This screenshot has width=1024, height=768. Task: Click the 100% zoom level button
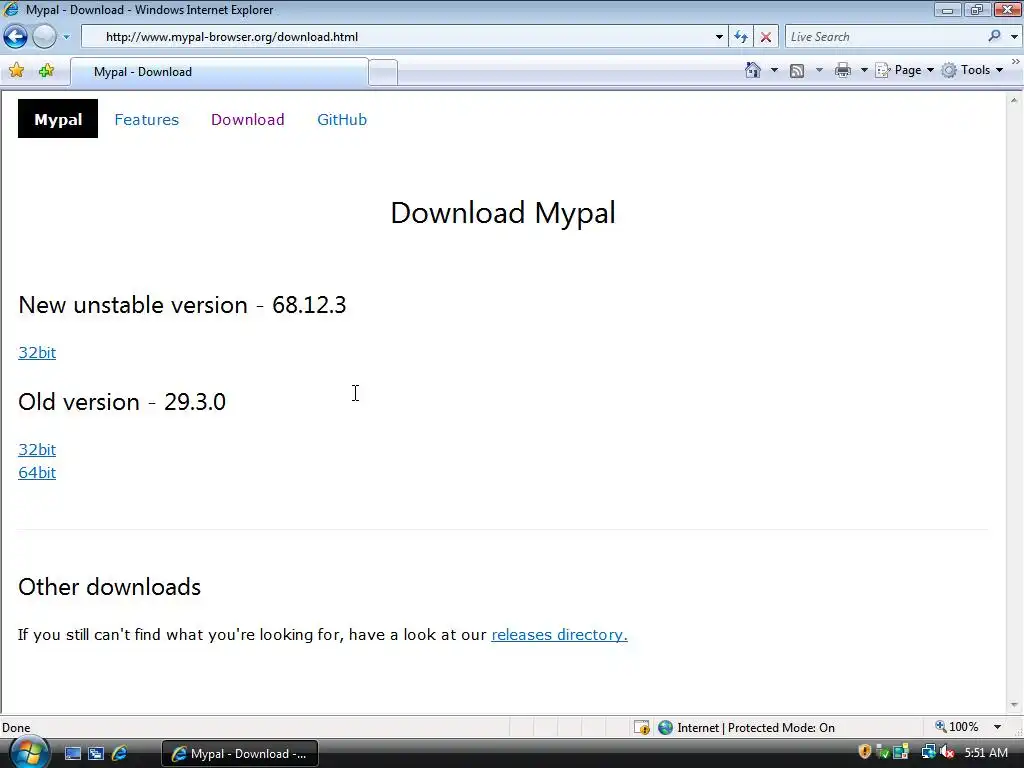pos(957,727)
